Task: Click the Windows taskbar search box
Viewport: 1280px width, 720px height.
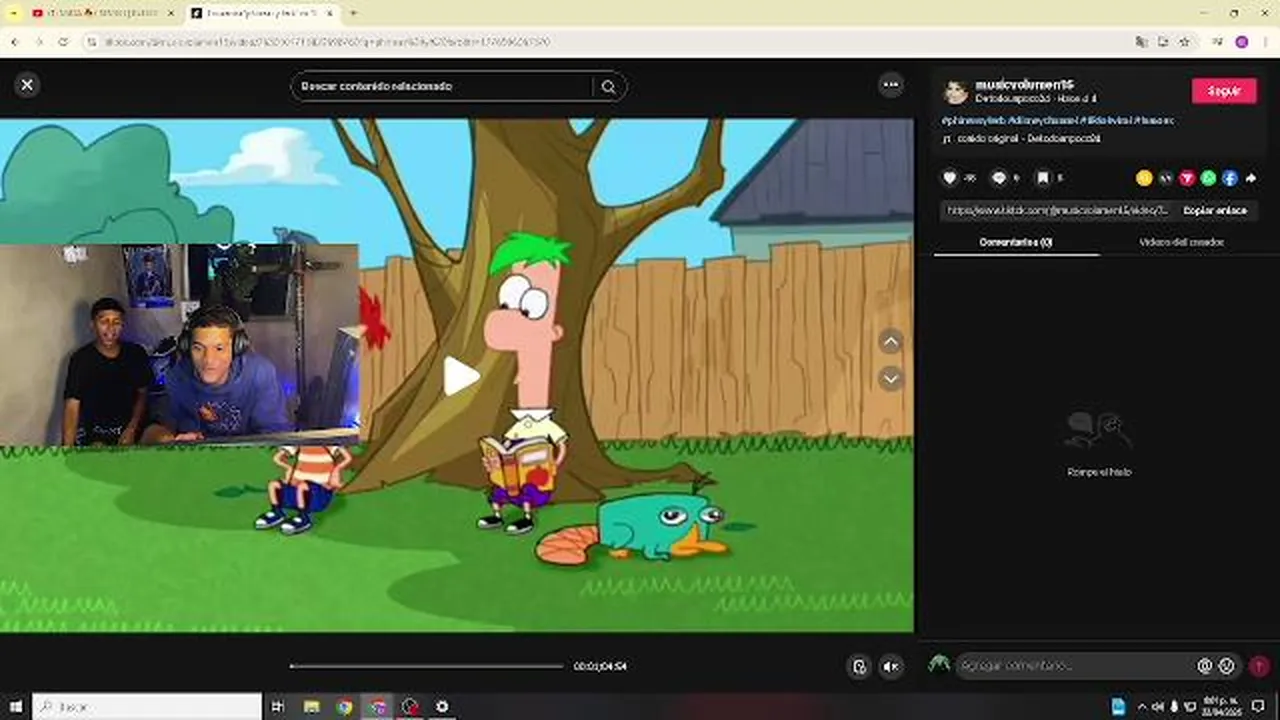Action: [147, 706]
